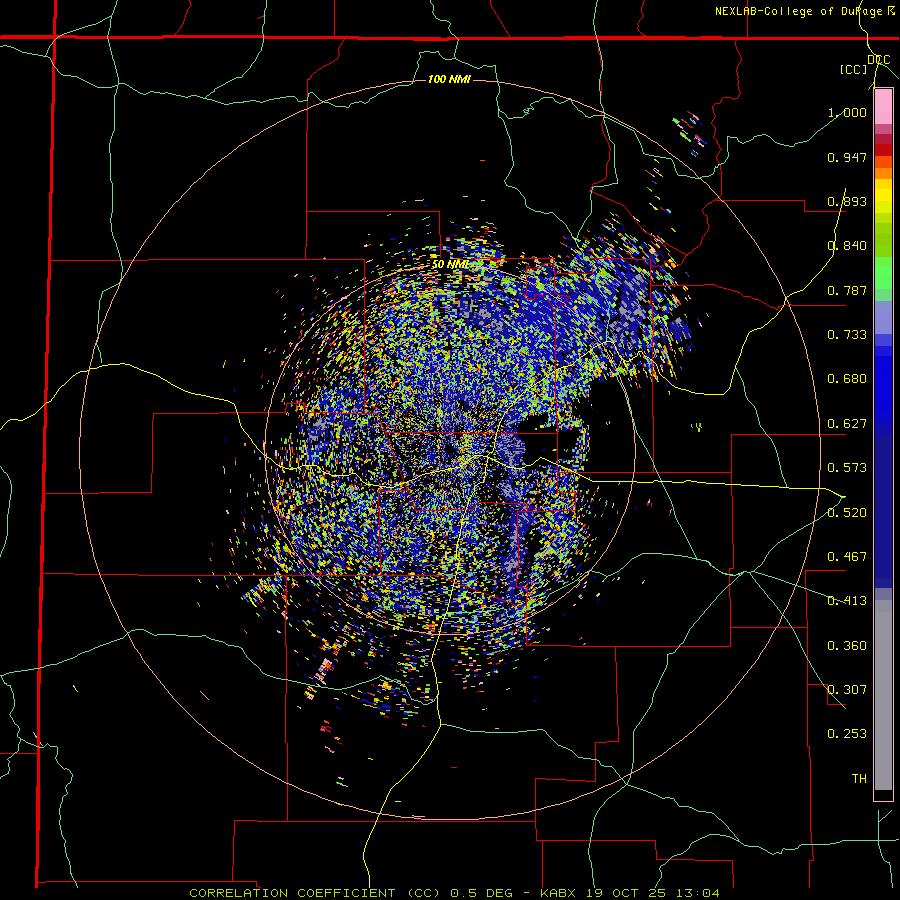Select the 0.787 scale label
The width and height of the screenshot is (900, 900).
(847, 290)
